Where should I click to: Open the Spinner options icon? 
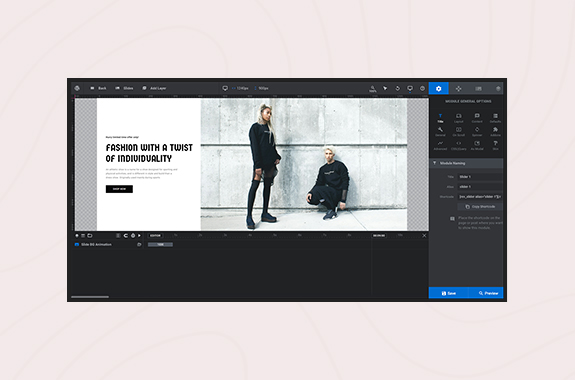tap(477, 131)
